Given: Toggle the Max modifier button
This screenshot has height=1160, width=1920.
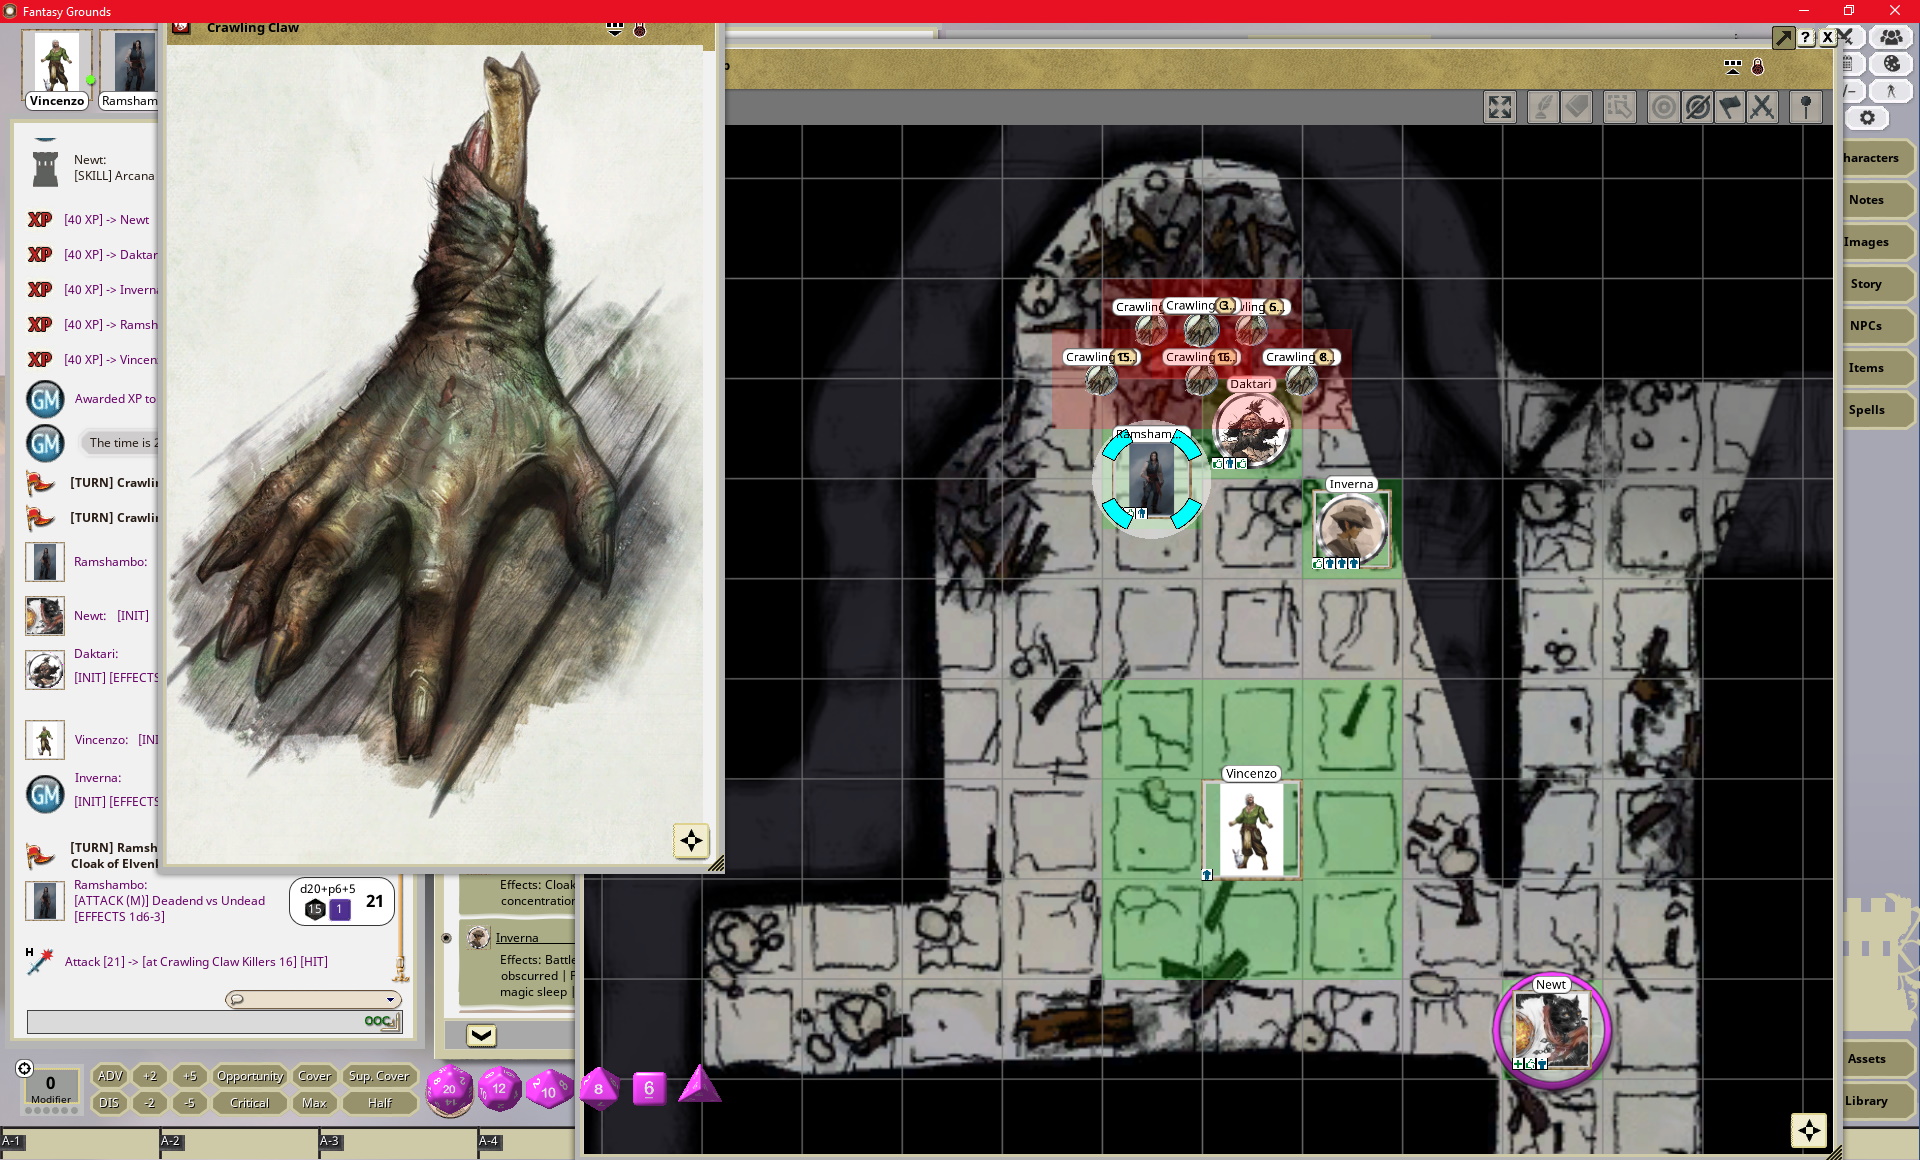Looking at the screenshot, I should coord(314,1103).
